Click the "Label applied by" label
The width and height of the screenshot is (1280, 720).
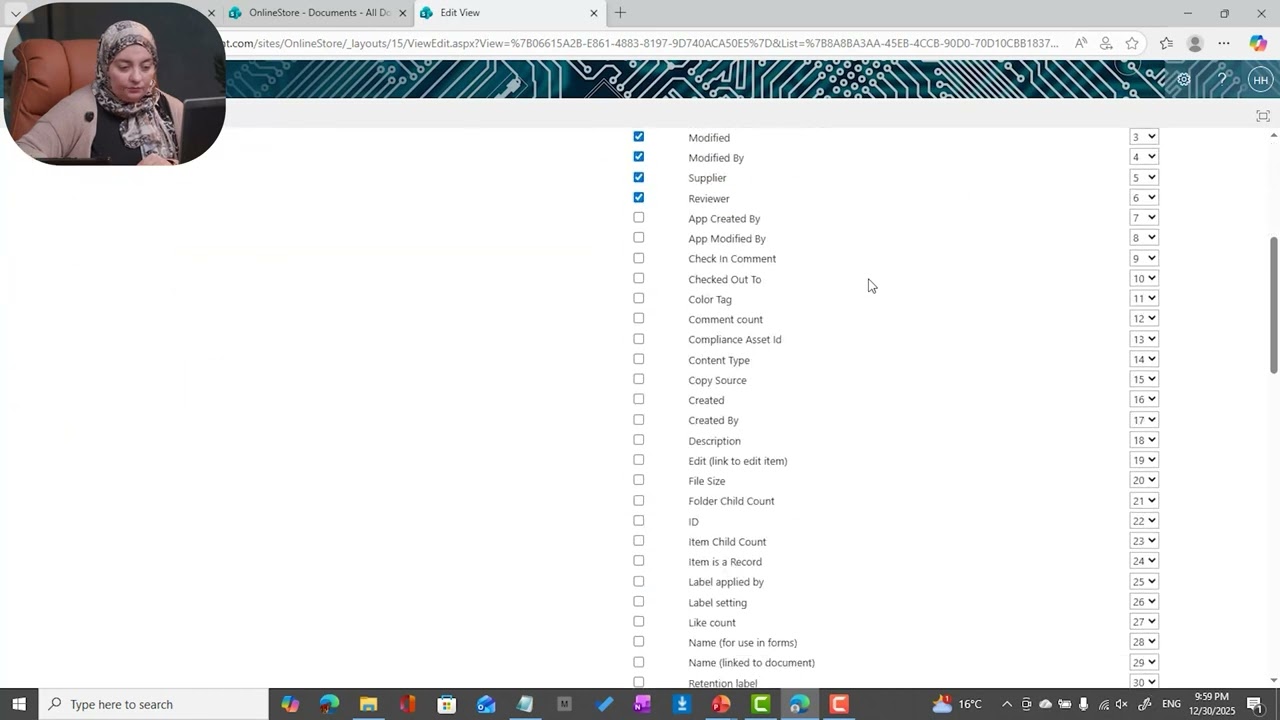coord(726,582)
